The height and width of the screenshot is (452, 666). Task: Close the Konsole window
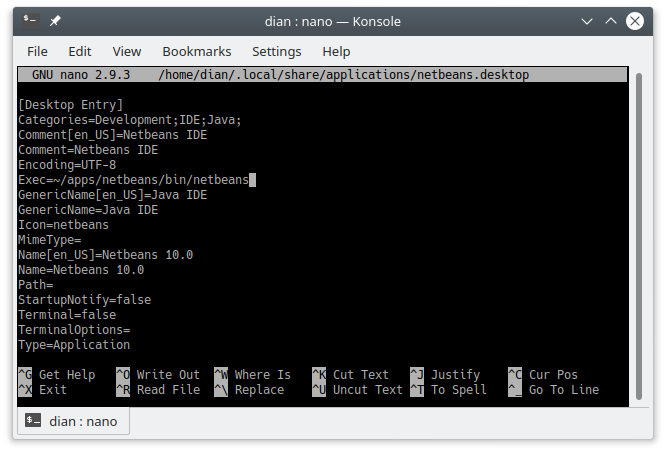(635, 21)
